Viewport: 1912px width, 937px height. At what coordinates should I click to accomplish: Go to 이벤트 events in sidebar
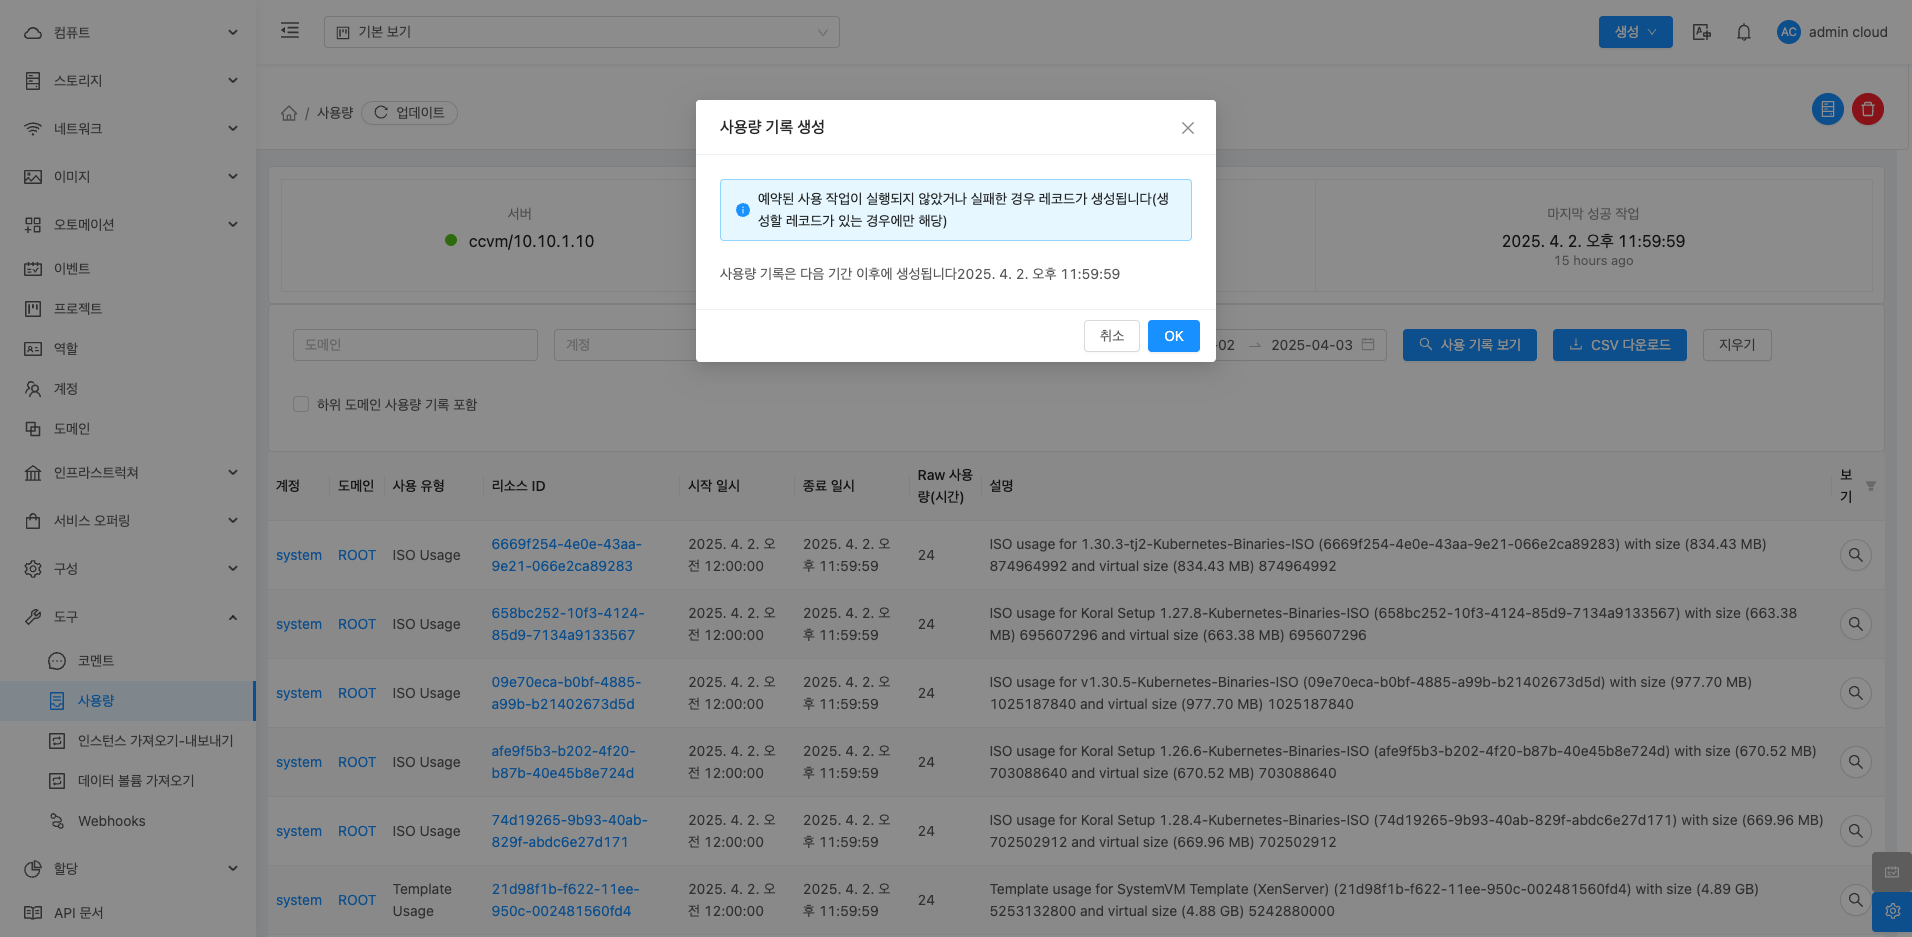pos(72,269)
